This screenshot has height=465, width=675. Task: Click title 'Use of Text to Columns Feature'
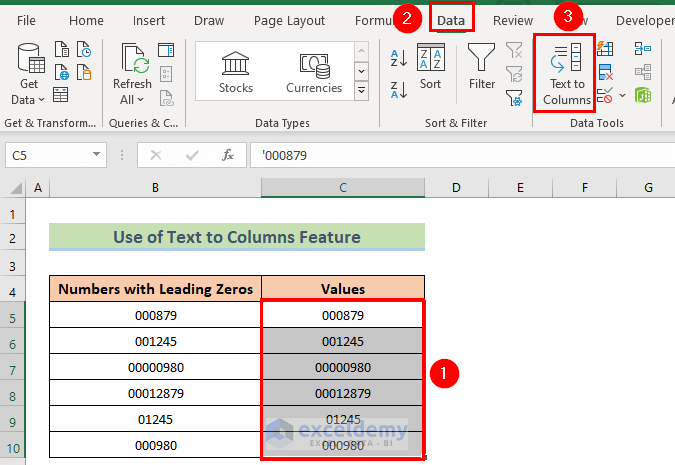pyautogui.click(x=237, y=237)
